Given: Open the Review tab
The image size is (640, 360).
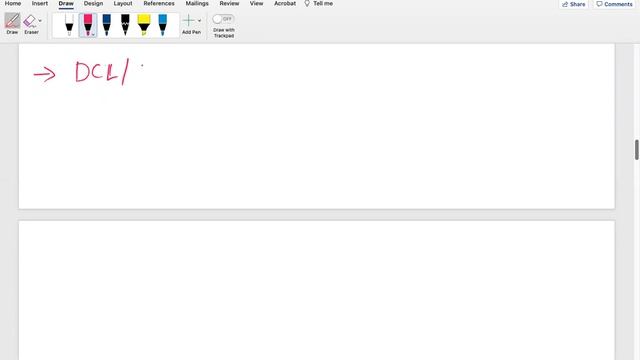Looking at the screenshot, I should pos(229,3).
